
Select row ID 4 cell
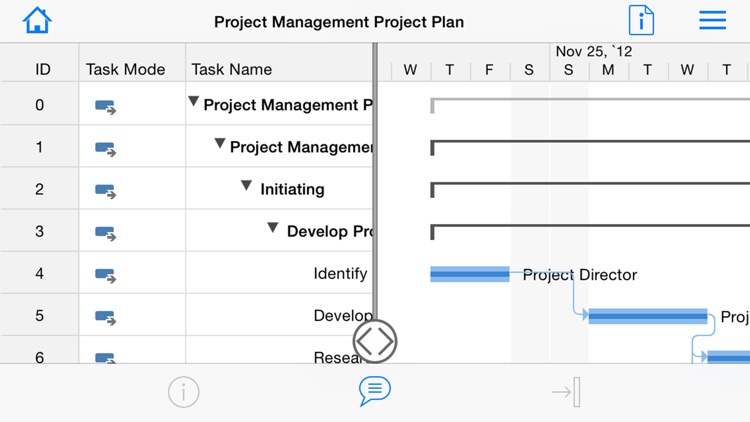[40, 273]
